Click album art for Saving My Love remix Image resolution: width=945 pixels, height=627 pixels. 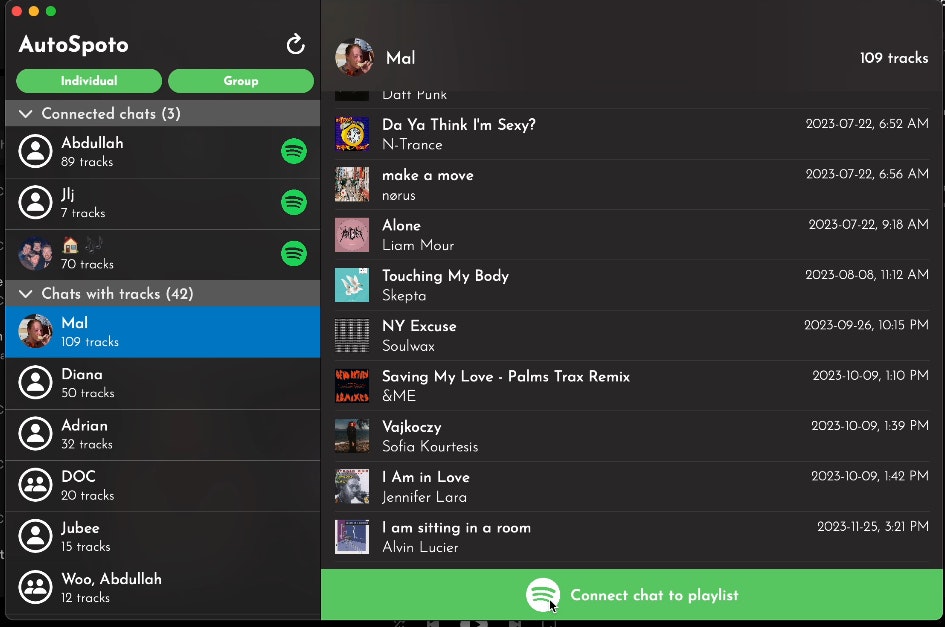352,386
